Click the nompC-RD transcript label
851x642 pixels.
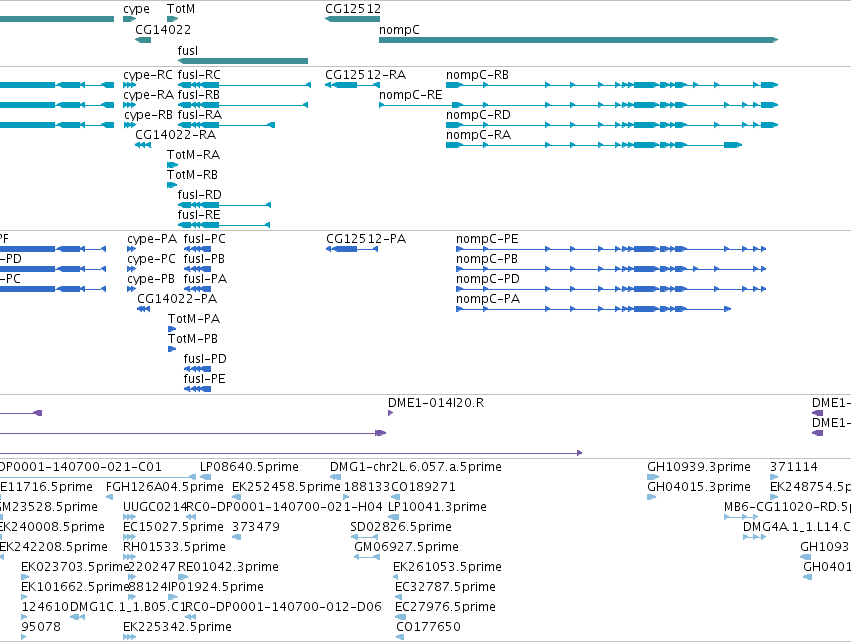(x=478, y=115)
